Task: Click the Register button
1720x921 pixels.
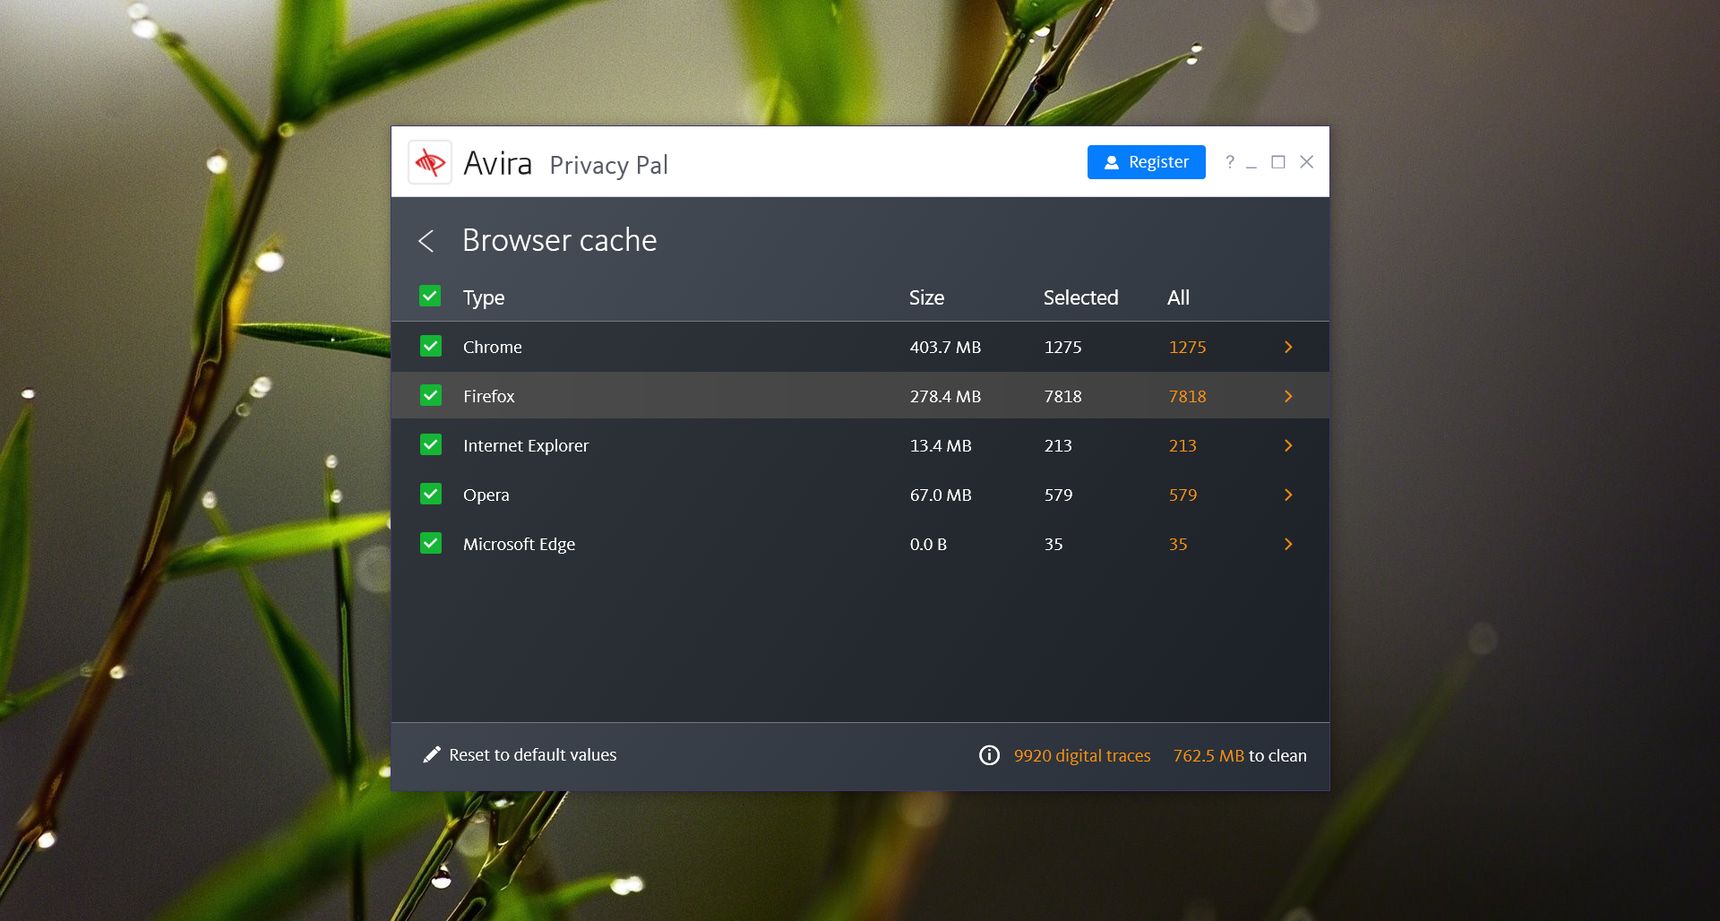Action: (x=1146, y=162)
